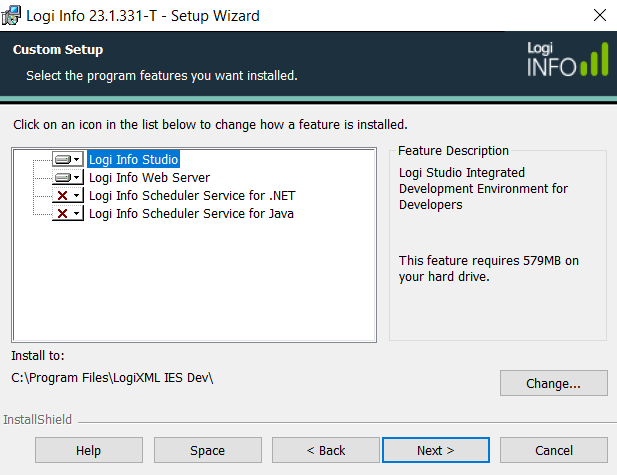Click the Logi INFO logo
Image resolution: width=617 pixels, height=475 pixels.
(x=567, y=59)
